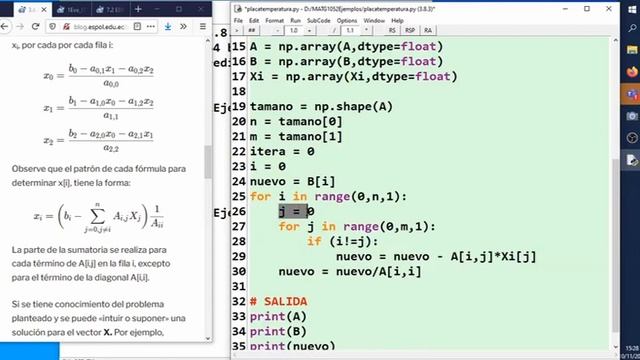Image resolution: width=640 pixels, height=360 pixels.
Task: Click the browser page scroll-down arrow
Action: (208, 338)
